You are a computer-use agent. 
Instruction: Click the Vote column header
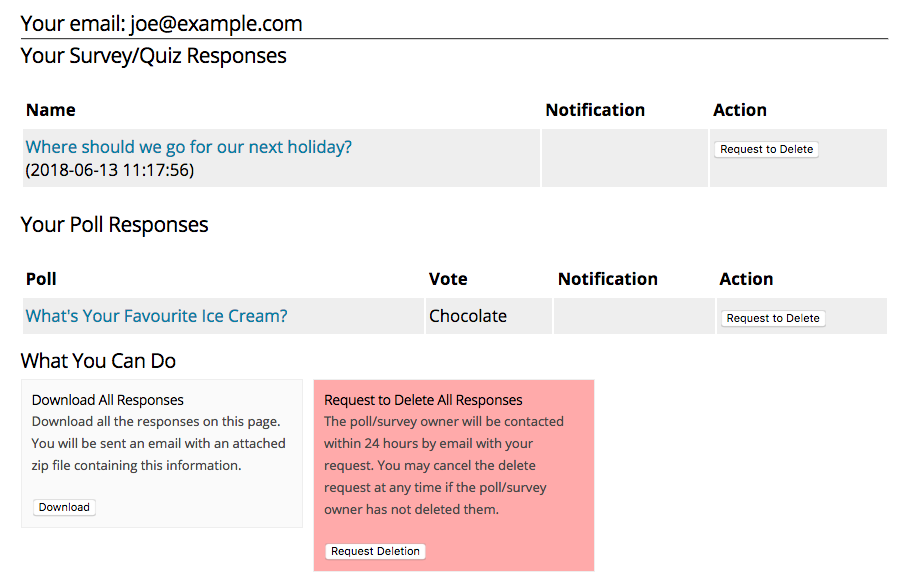[x=448, y=279]
